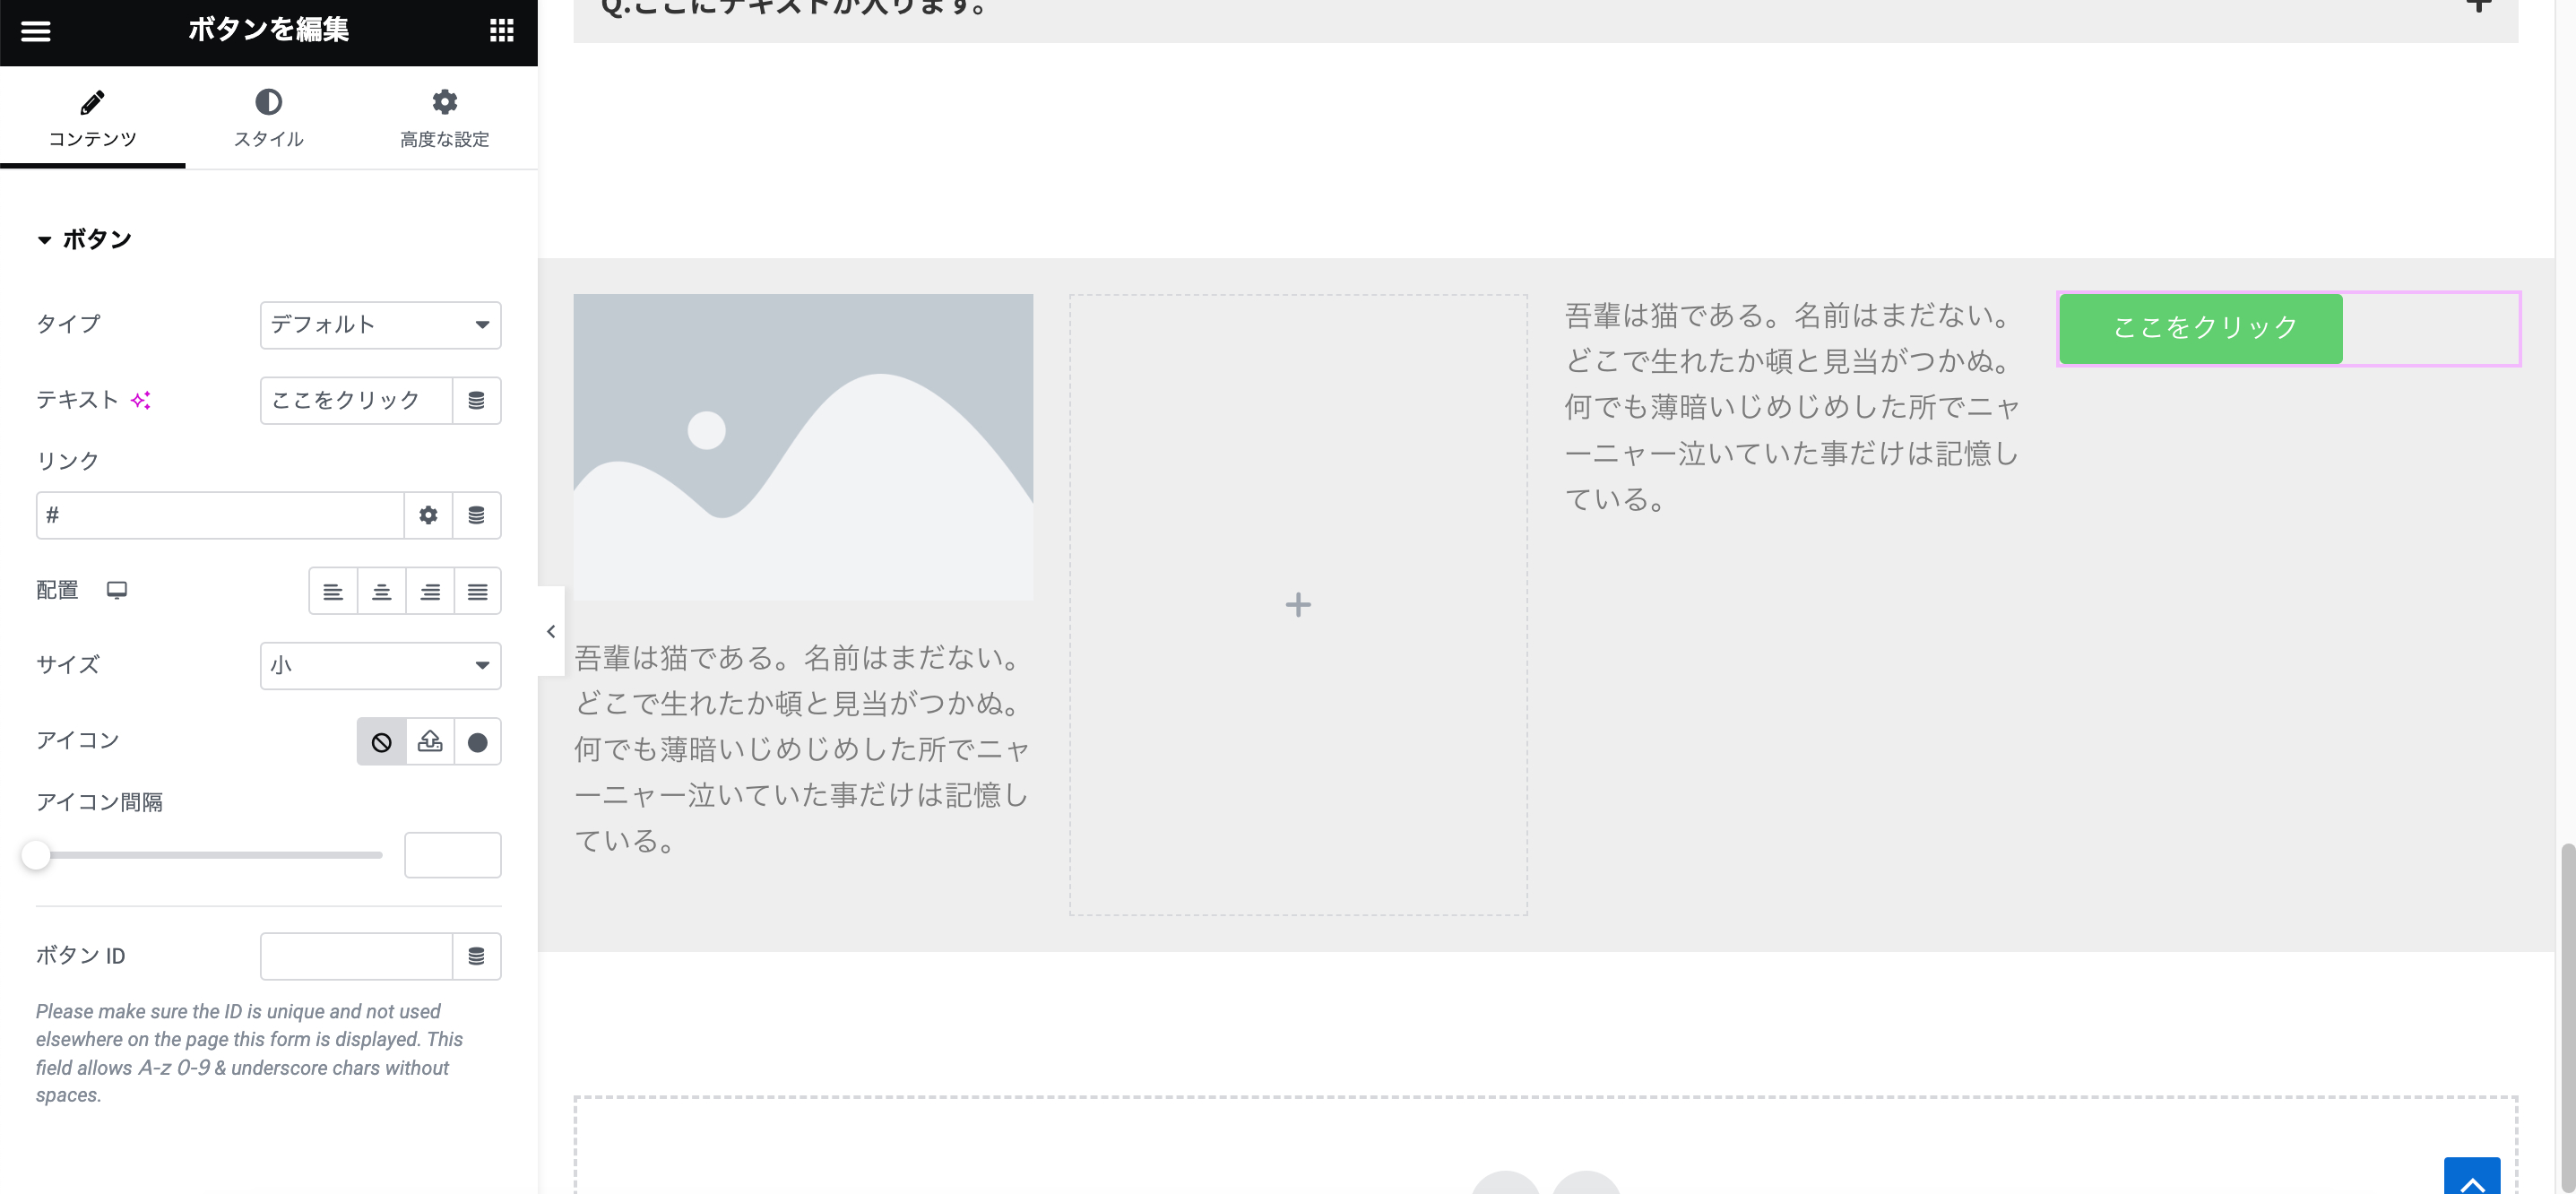Open the Elementor hamburger menu
Image resolution: width=2576 pixels, height=1194 pixels.
pyautogui.click(x=36, y=31)
